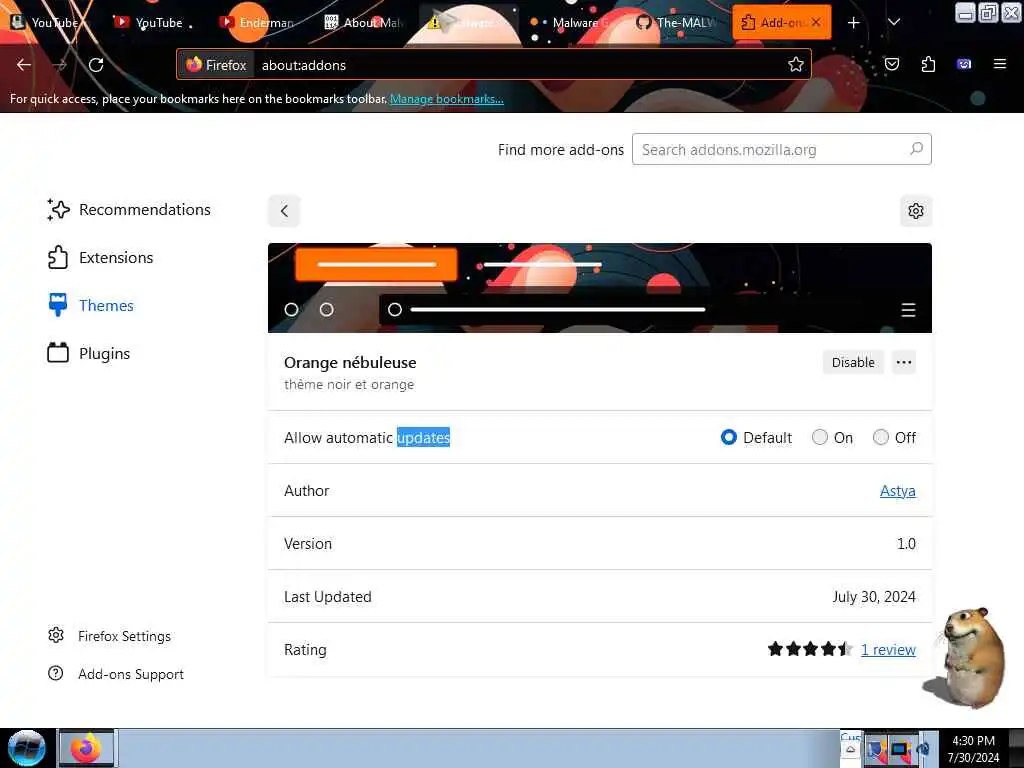Image resolution: width=1024 pixels, height=768 pixels.
Task: Open the taskbar clock showing 4:30 PM
Action: (973, 748)
